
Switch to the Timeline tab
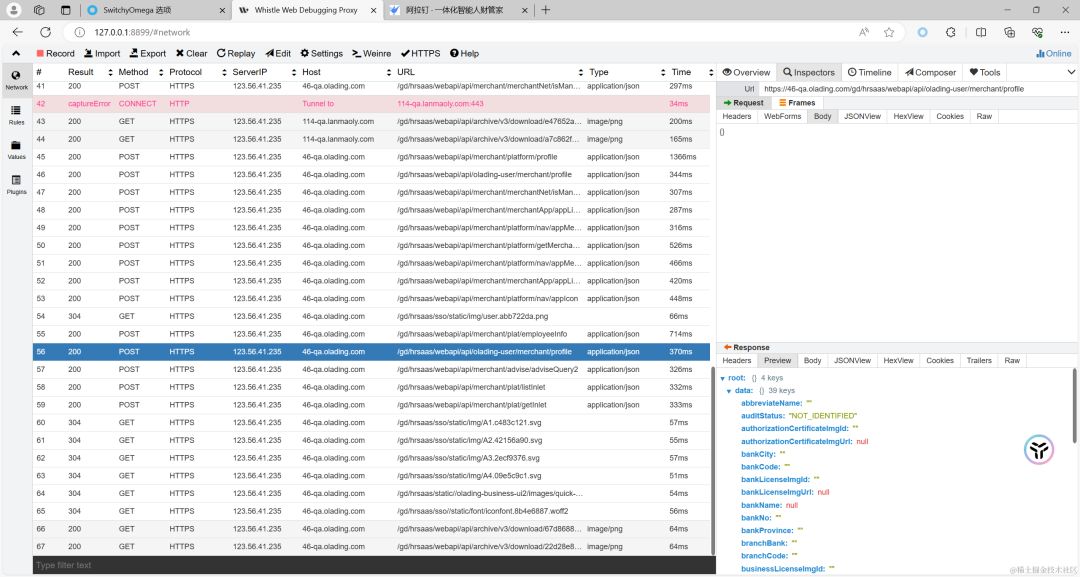870,72
